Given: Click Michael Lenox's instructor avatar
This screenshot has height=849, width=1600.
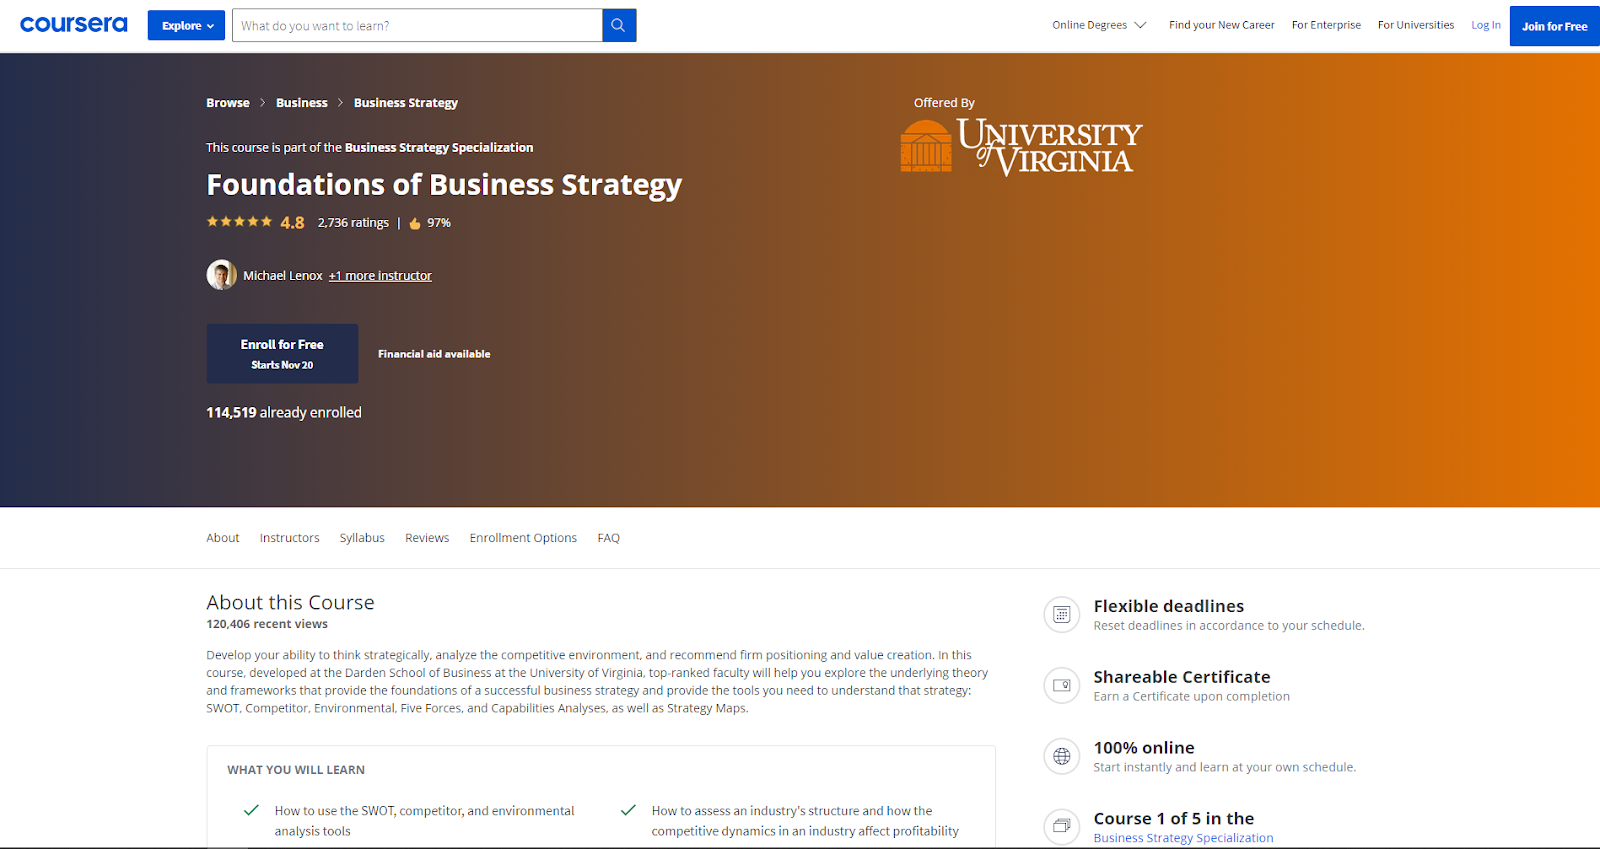Looking at the screenshot, I should click(222, 275).
